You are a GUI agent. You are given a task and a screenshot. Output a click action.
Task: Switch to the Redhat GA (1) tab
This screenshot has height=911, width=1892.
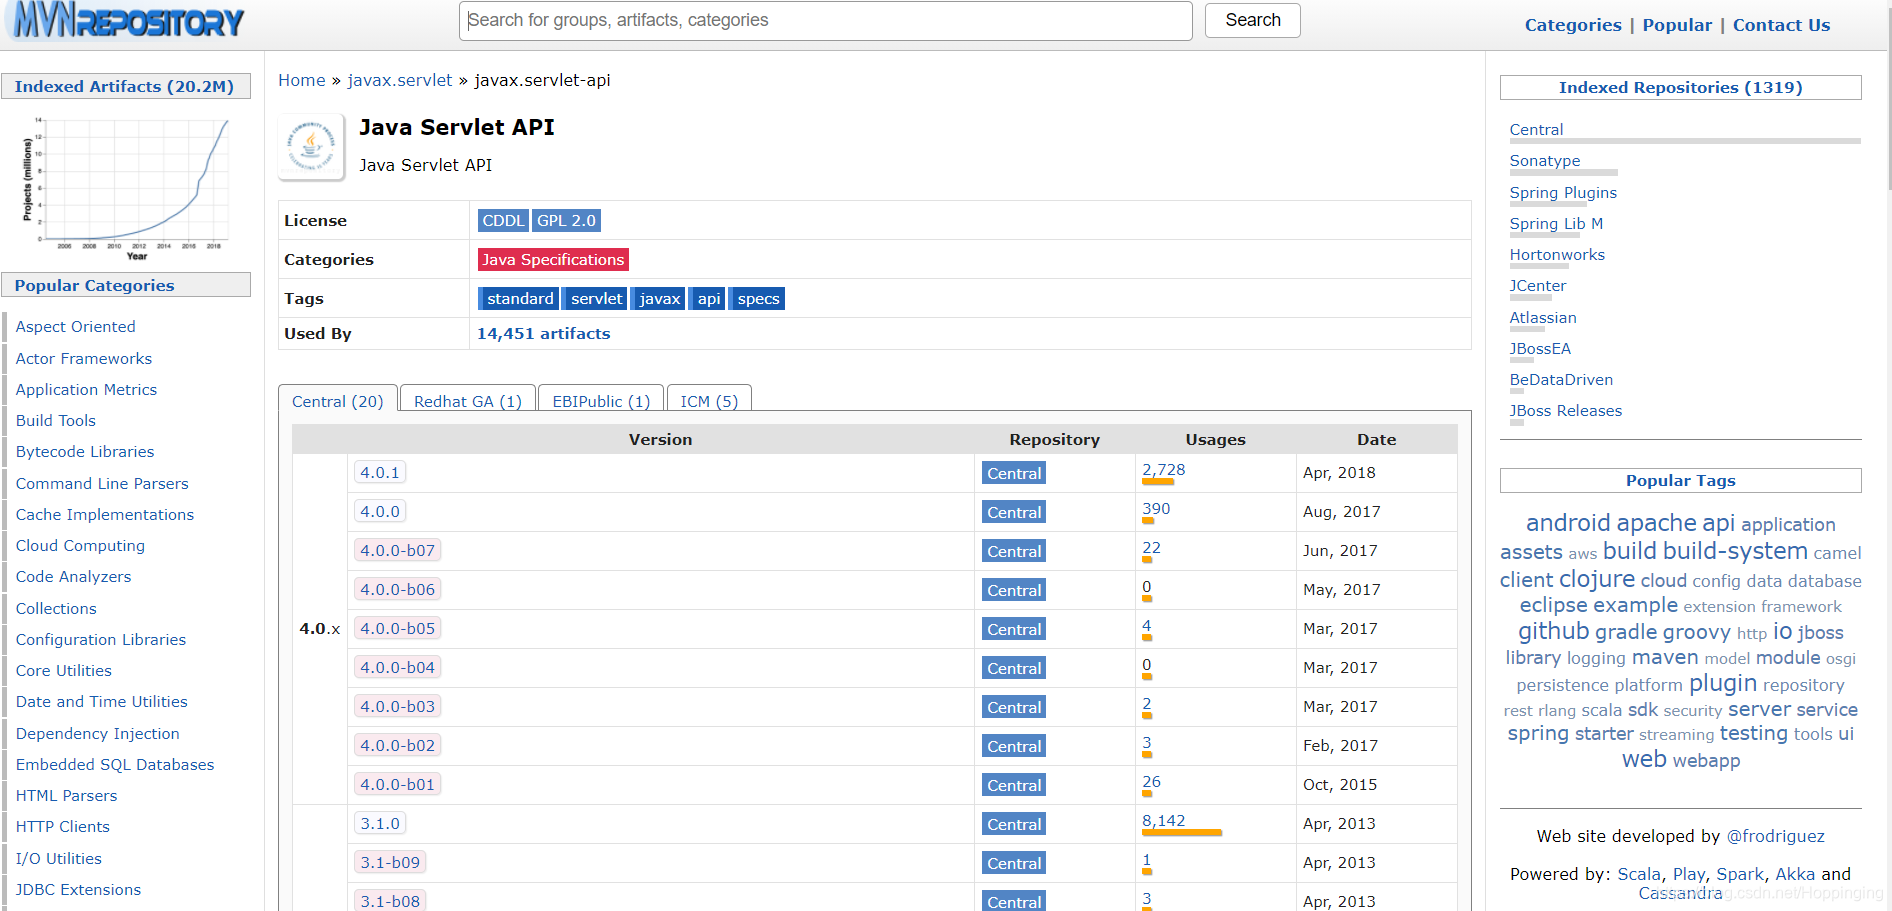pyautogui.click(x=468, y=400)
